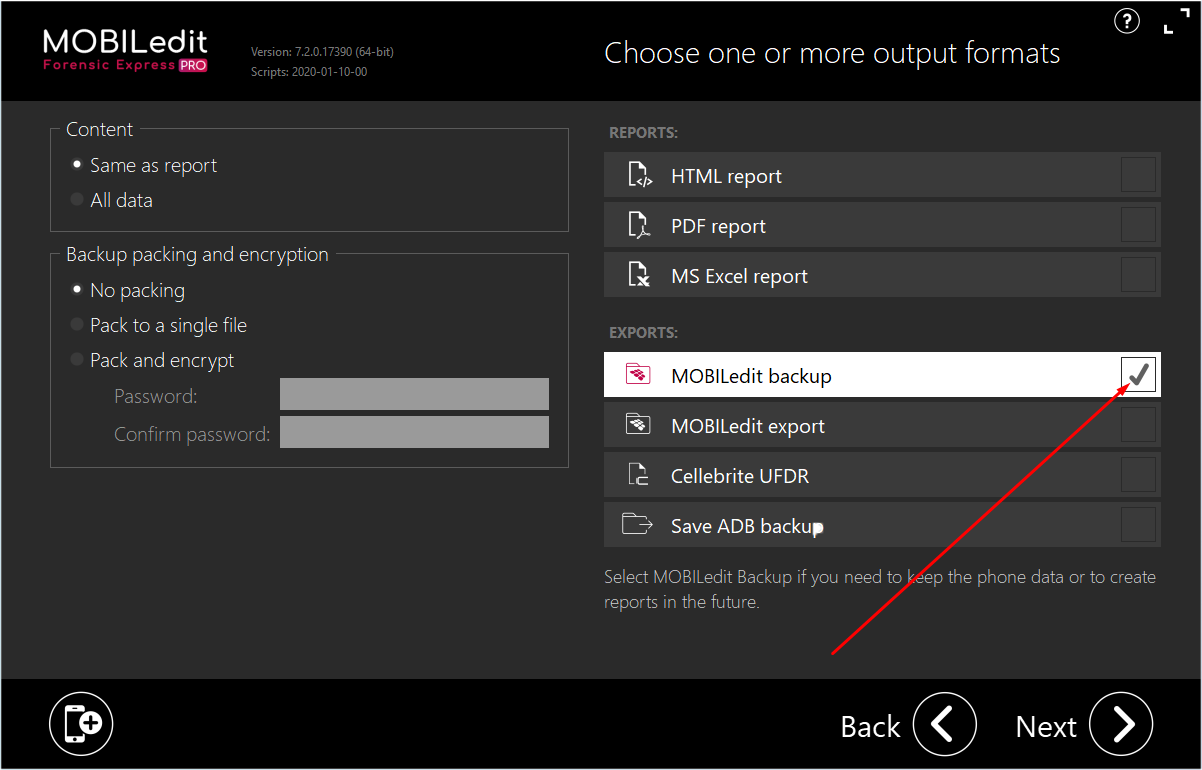The height and width of the screenshot is (770, 1202).
Task: Uncheck the MOBILedit backup checkbox
Action: (x=1138, y=375)
